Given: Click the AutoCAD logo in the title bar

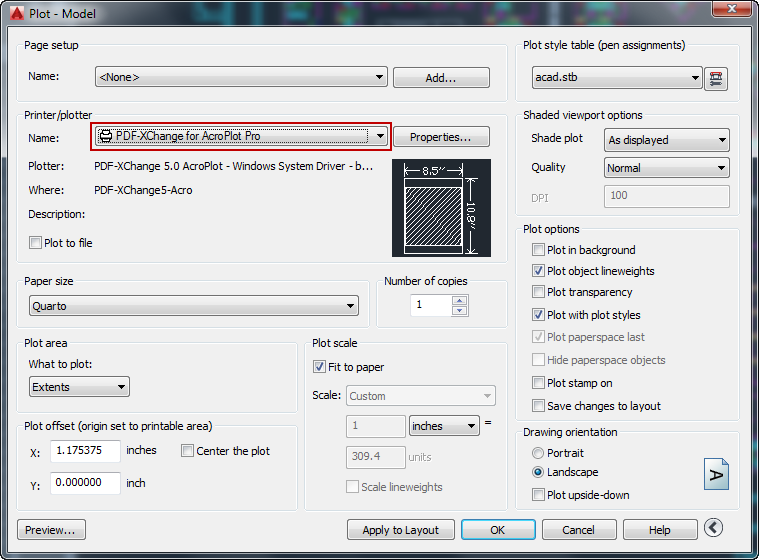Looking at the screenshot, I should click(x=17, y=13).
